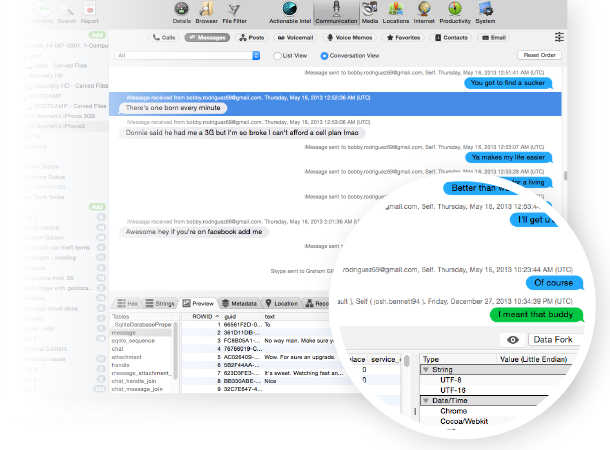The height and width of the screenshot is (450, 610).
Task: Click the Tables list scrollbar
Action: click(175, 350)
